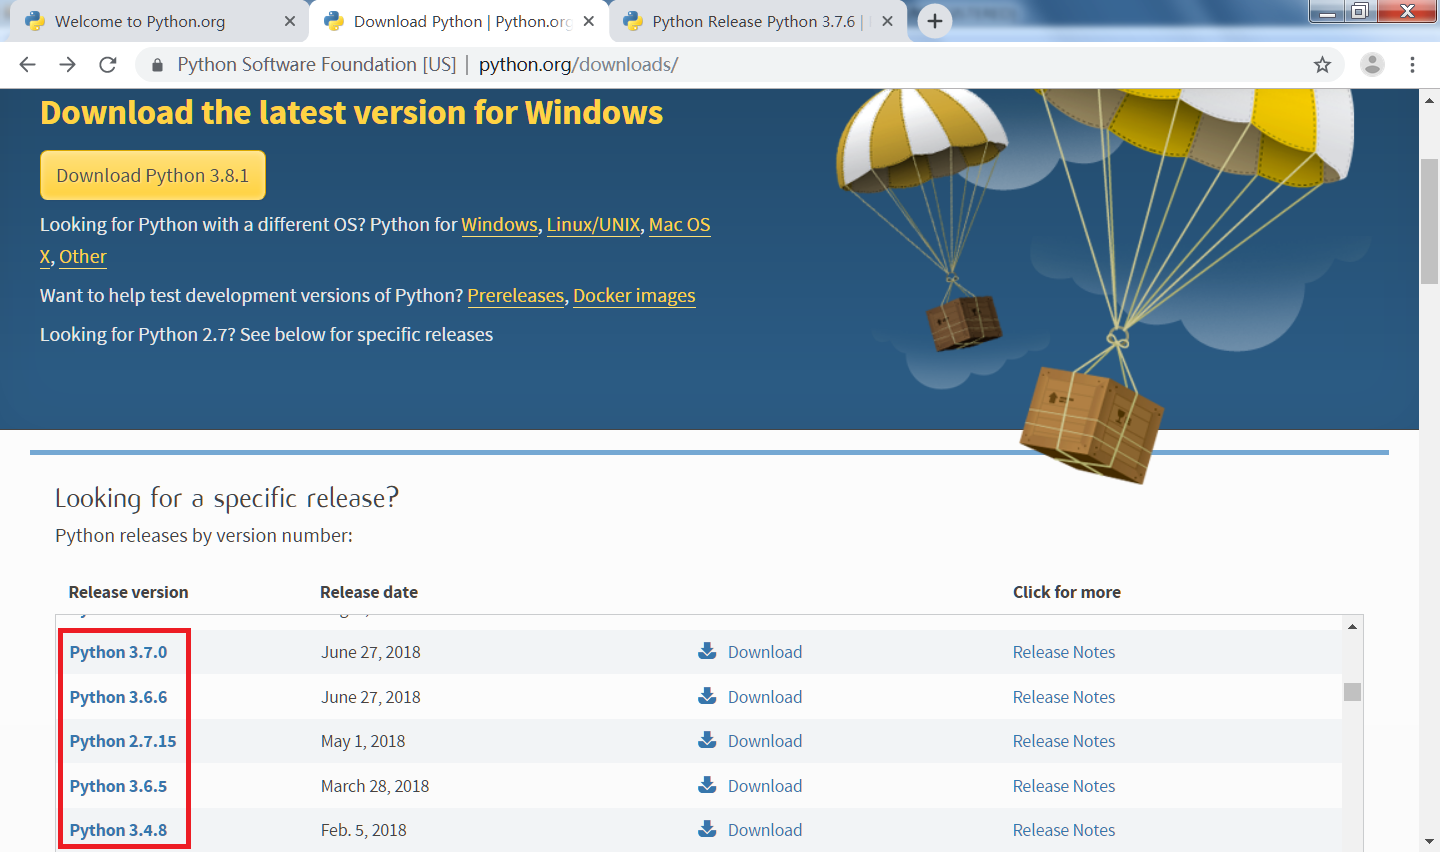Image resolution: width=1440 pixels, height=852 pixels.
Task: Click the main page vertical scrollbar thumb
Action: [x=1429, y=221]
